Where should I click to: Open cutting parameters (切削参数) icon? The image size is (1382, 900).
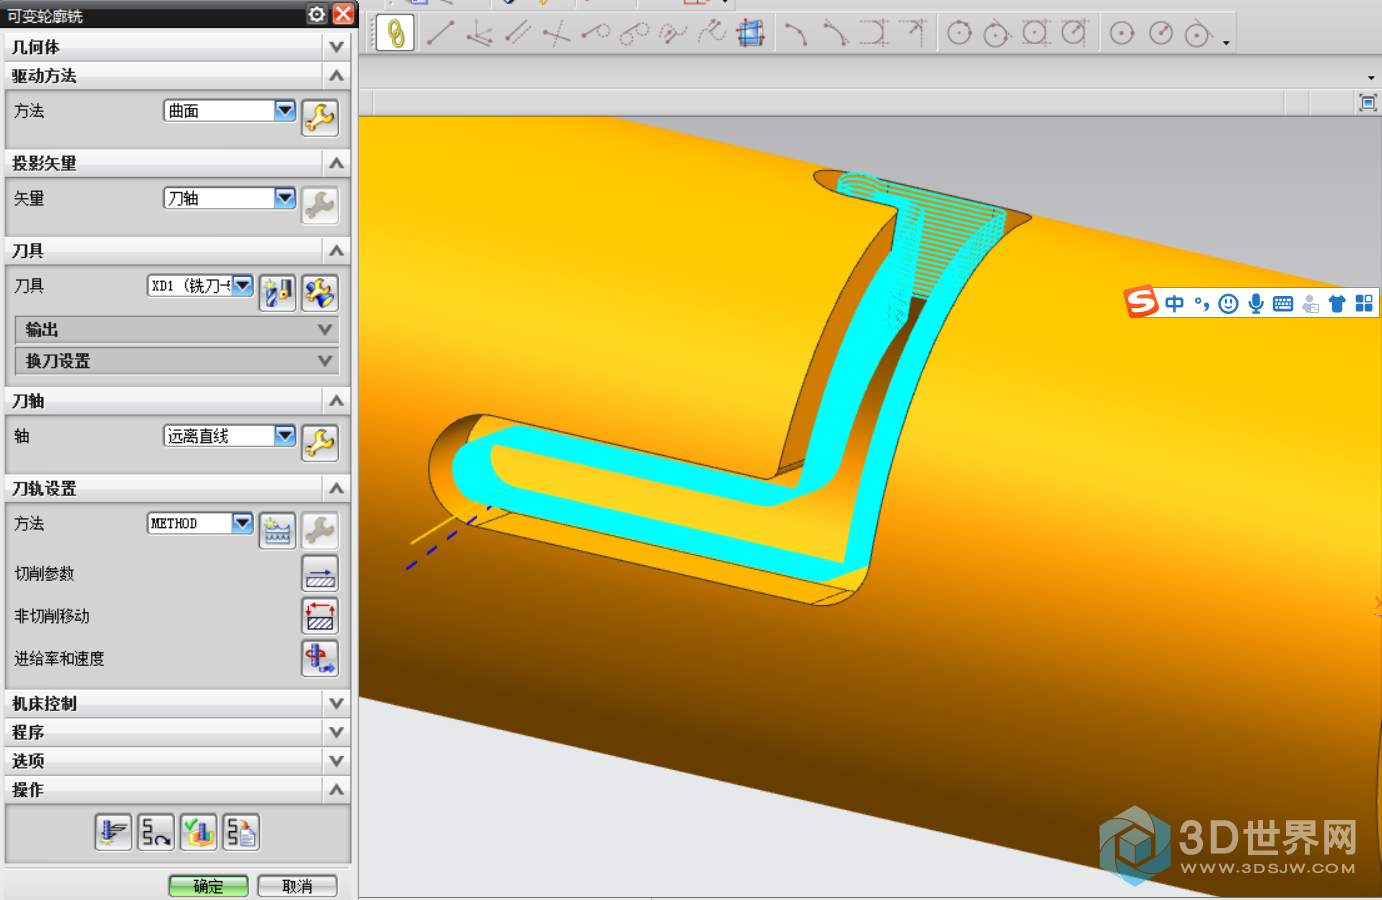(x=320, y=574)
